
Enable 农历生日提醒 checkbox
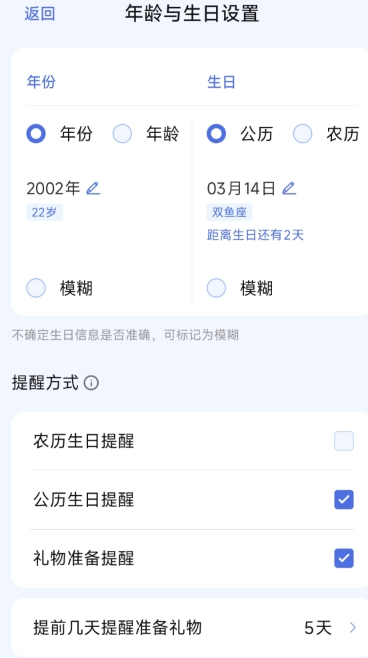tap(344, 441)
